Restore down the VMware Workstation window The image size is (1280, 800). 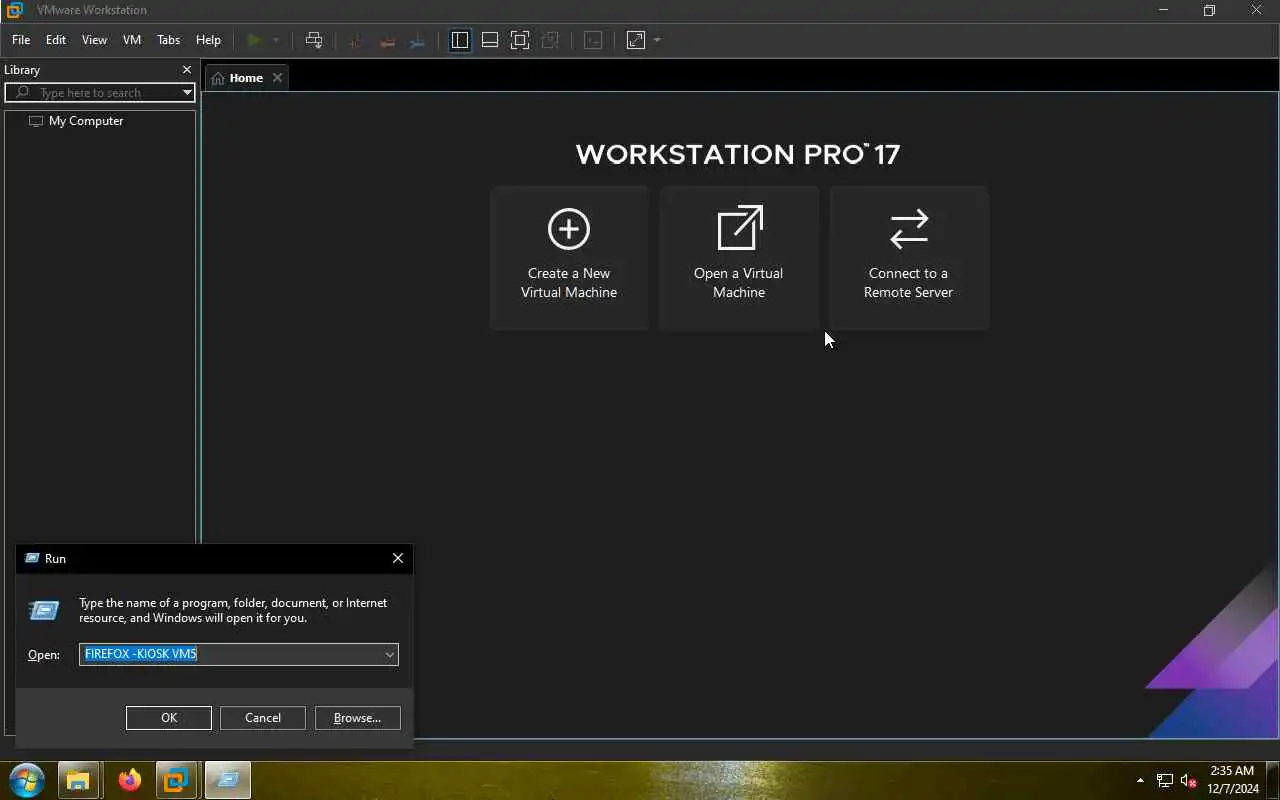click(1210, 10)
